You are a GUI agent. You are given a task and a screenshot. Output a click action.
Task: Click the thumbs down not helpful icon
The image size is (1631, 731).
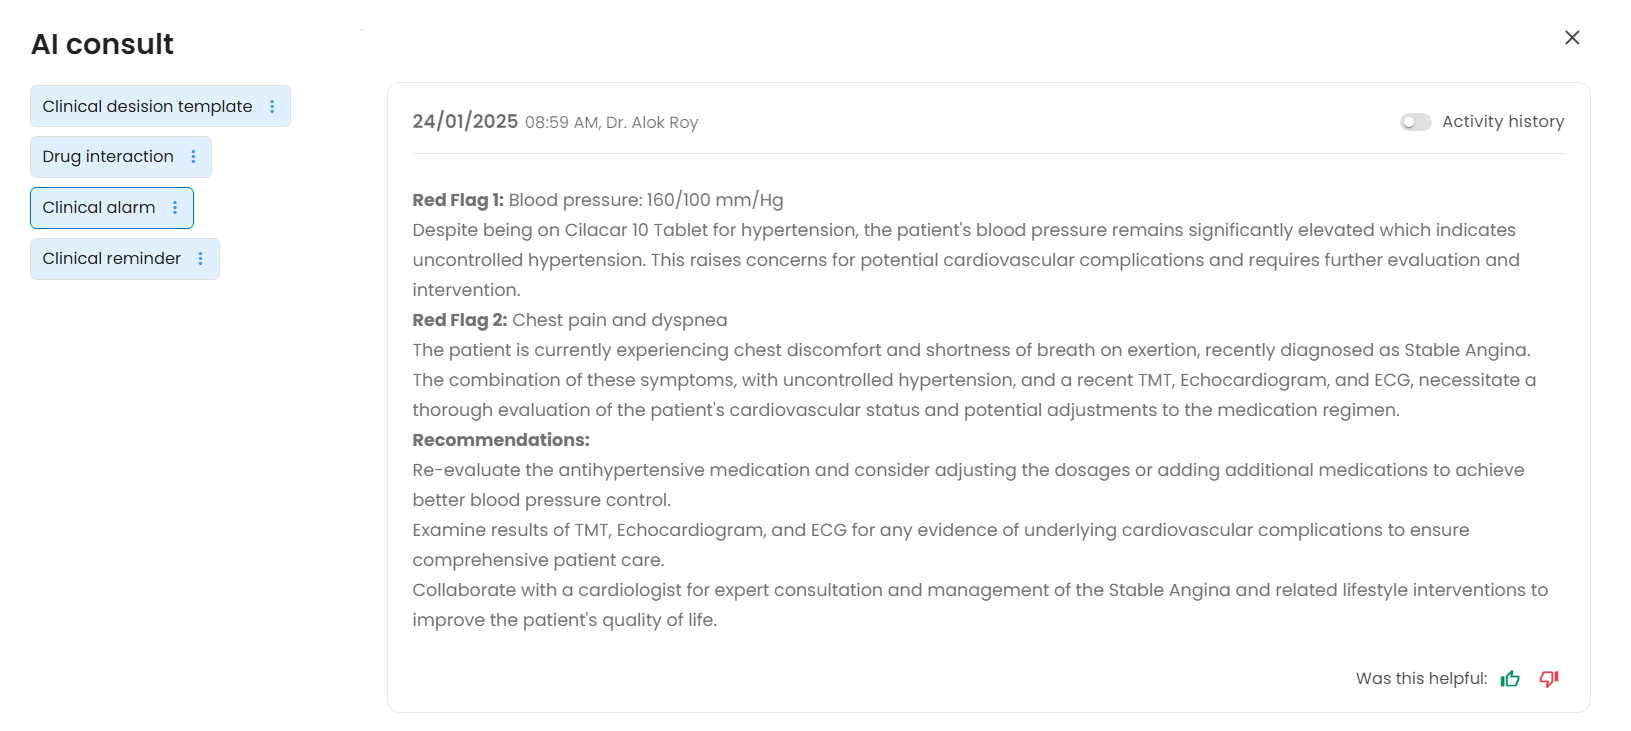[1549, 679]
